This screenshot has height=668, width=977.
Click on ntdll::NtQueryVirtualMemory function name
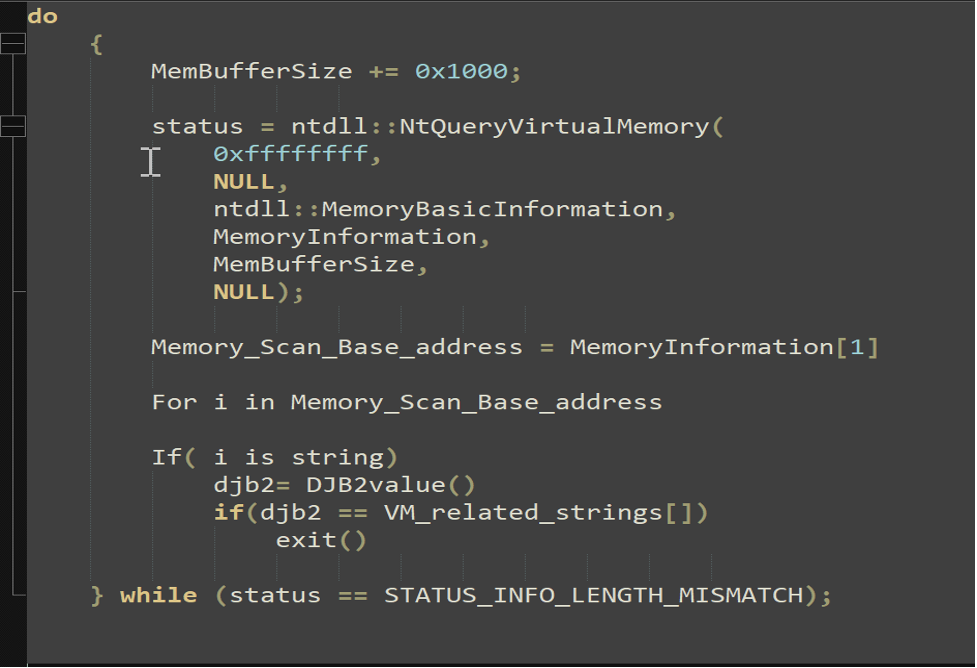(500, 126)
